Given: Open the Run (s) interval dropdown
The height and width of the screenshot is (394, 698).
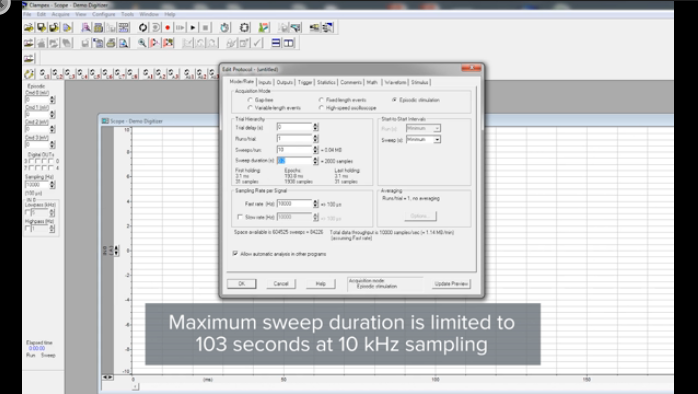Looking at the screenshot, I should coord(437,128).
